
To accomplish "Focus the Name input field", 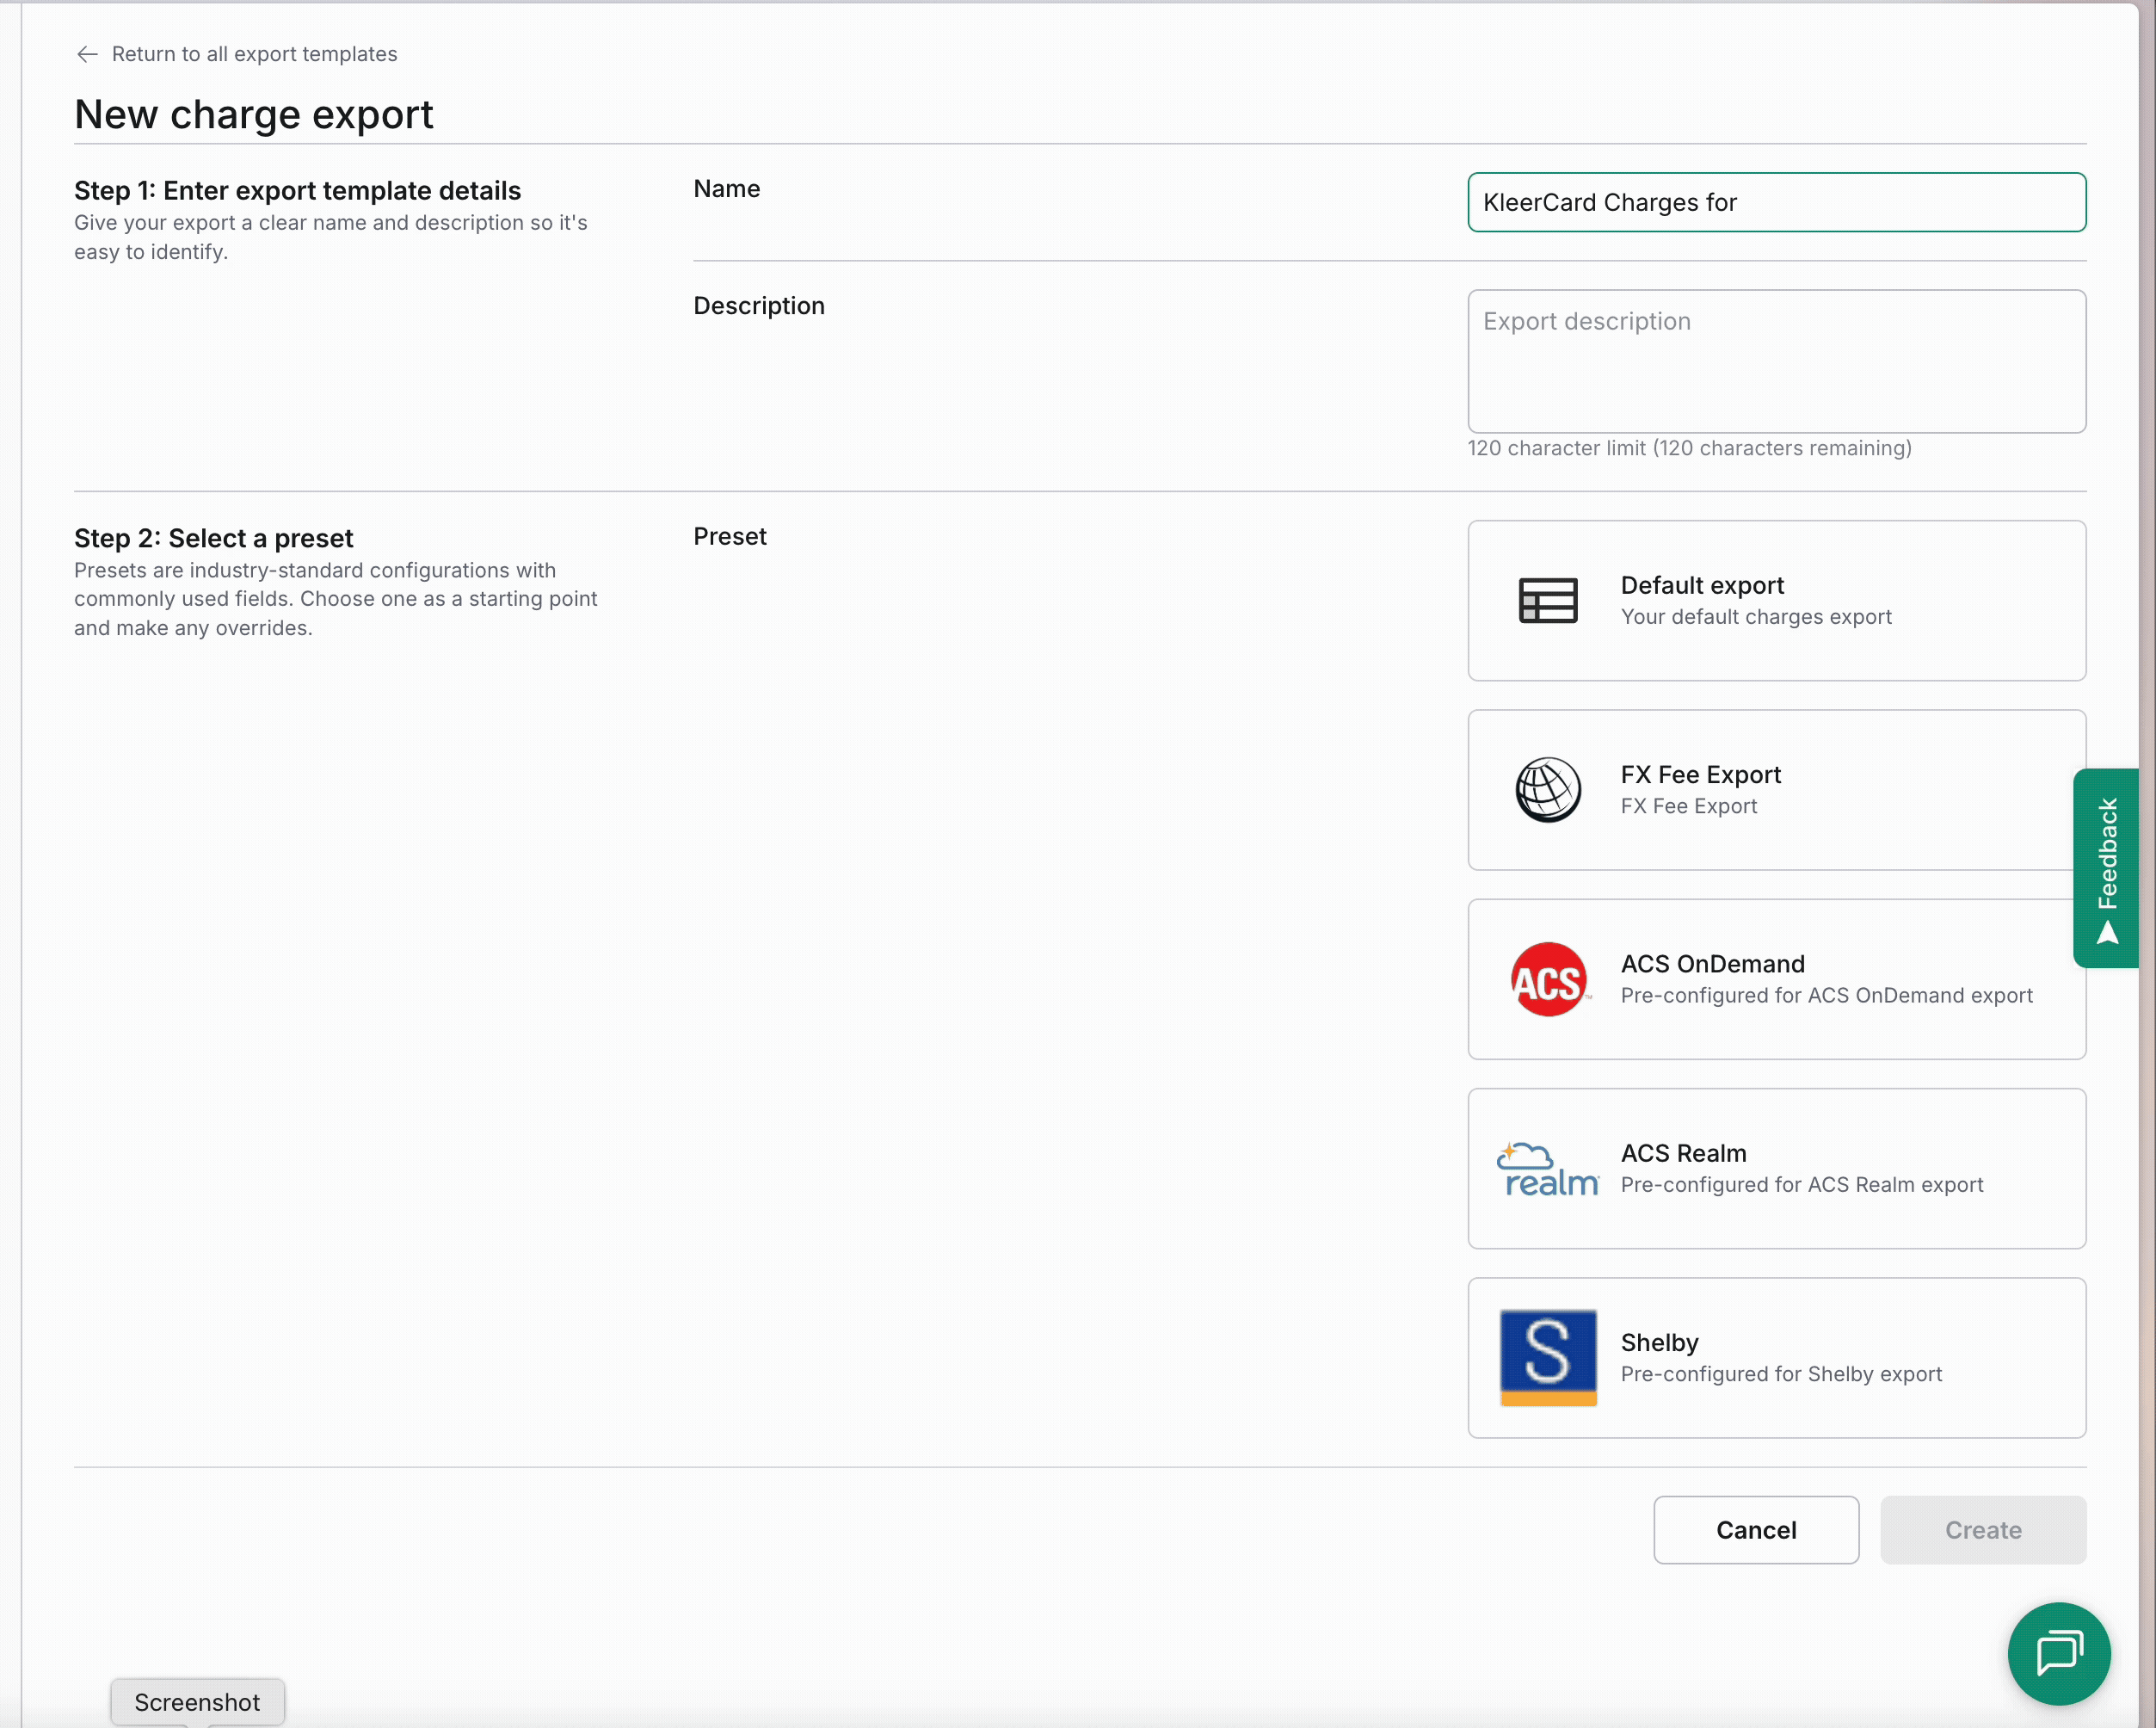I will [1775, 202].
